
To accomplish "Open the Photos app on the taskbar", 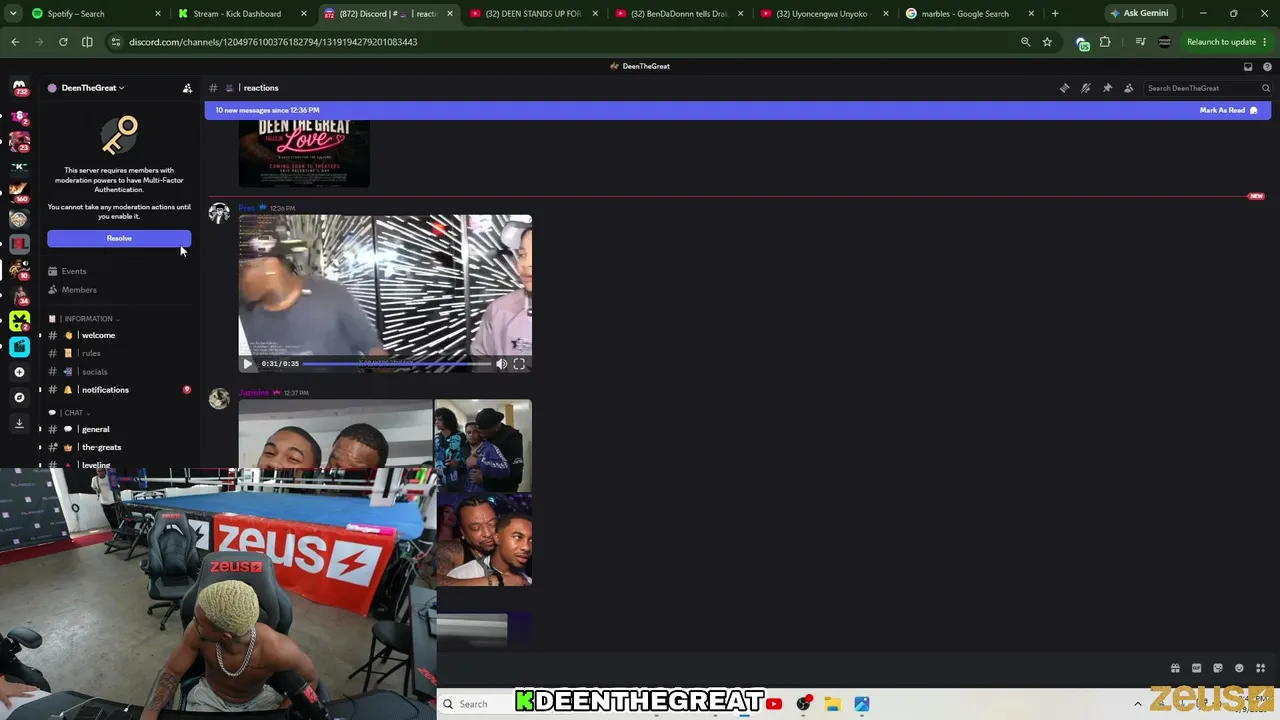I will click(862, 704).
